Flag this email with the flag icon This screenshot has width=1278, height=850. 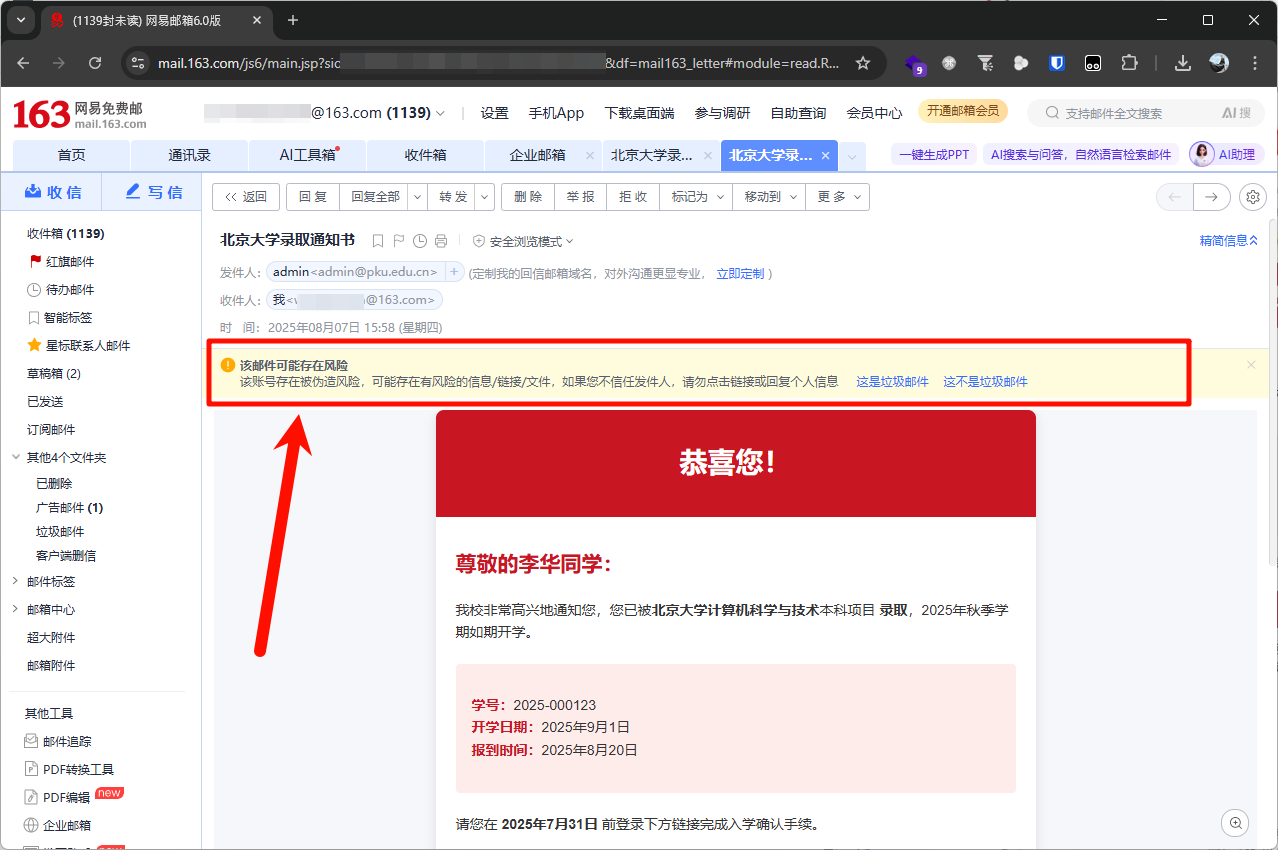point(398,241)
